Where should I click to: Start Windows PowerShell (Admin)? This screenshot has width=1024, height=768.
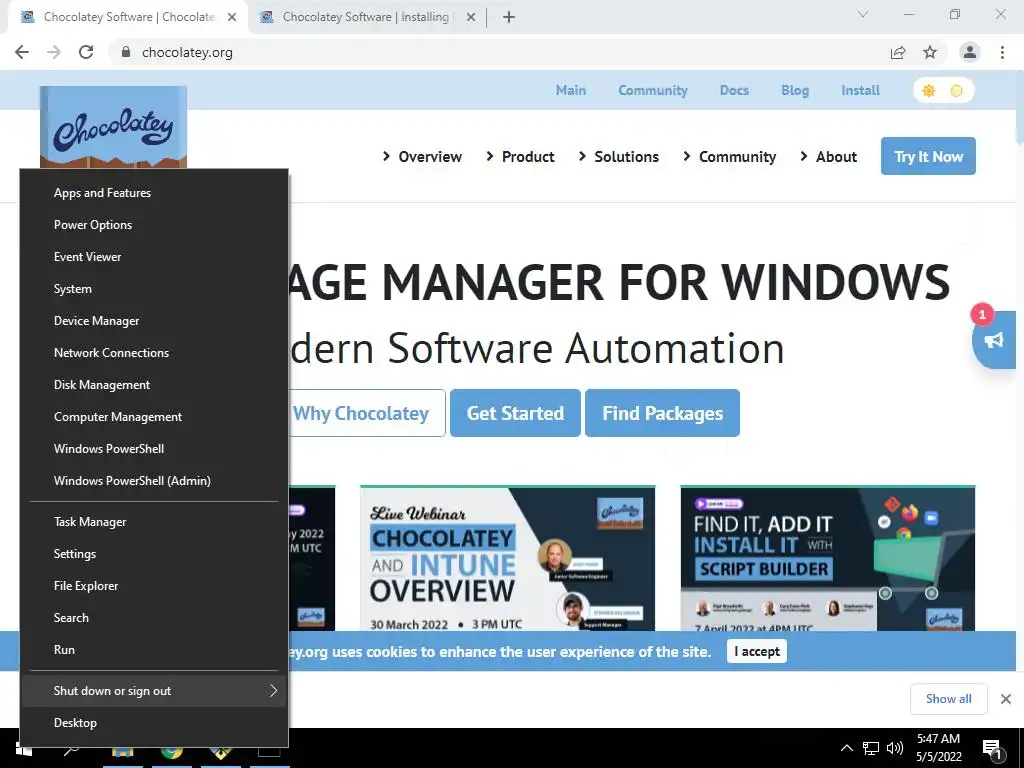point(155,481)
